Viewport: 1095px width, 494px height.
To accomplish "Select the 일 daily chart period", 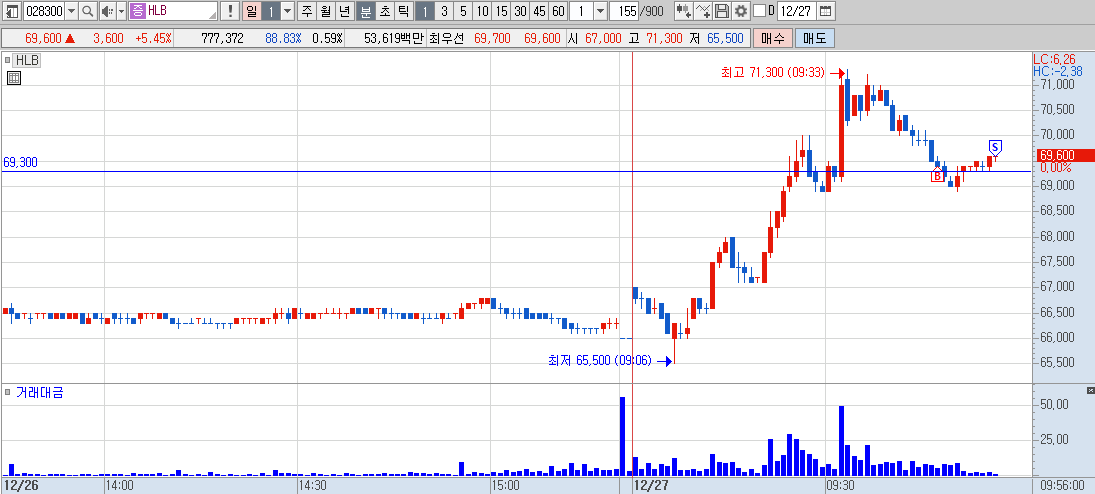I will tap(251, 10).
